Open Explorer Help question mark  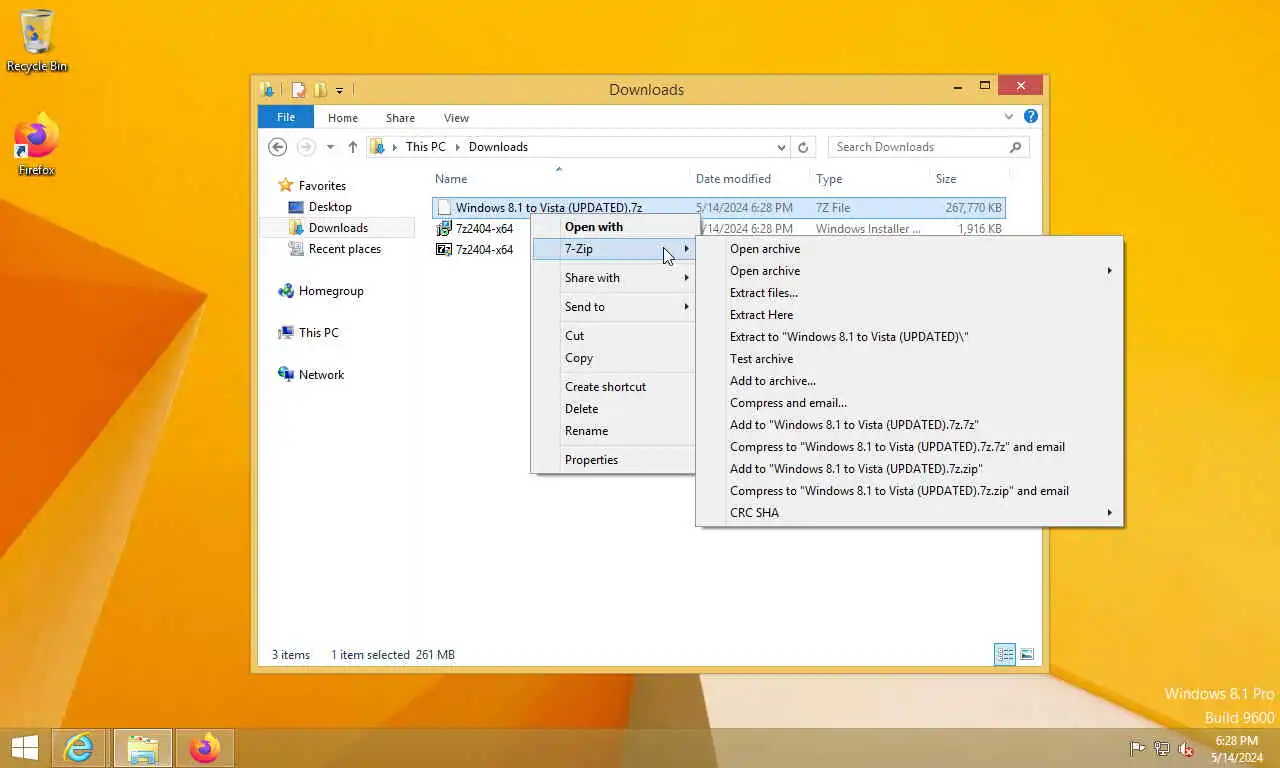point(1030,117)
